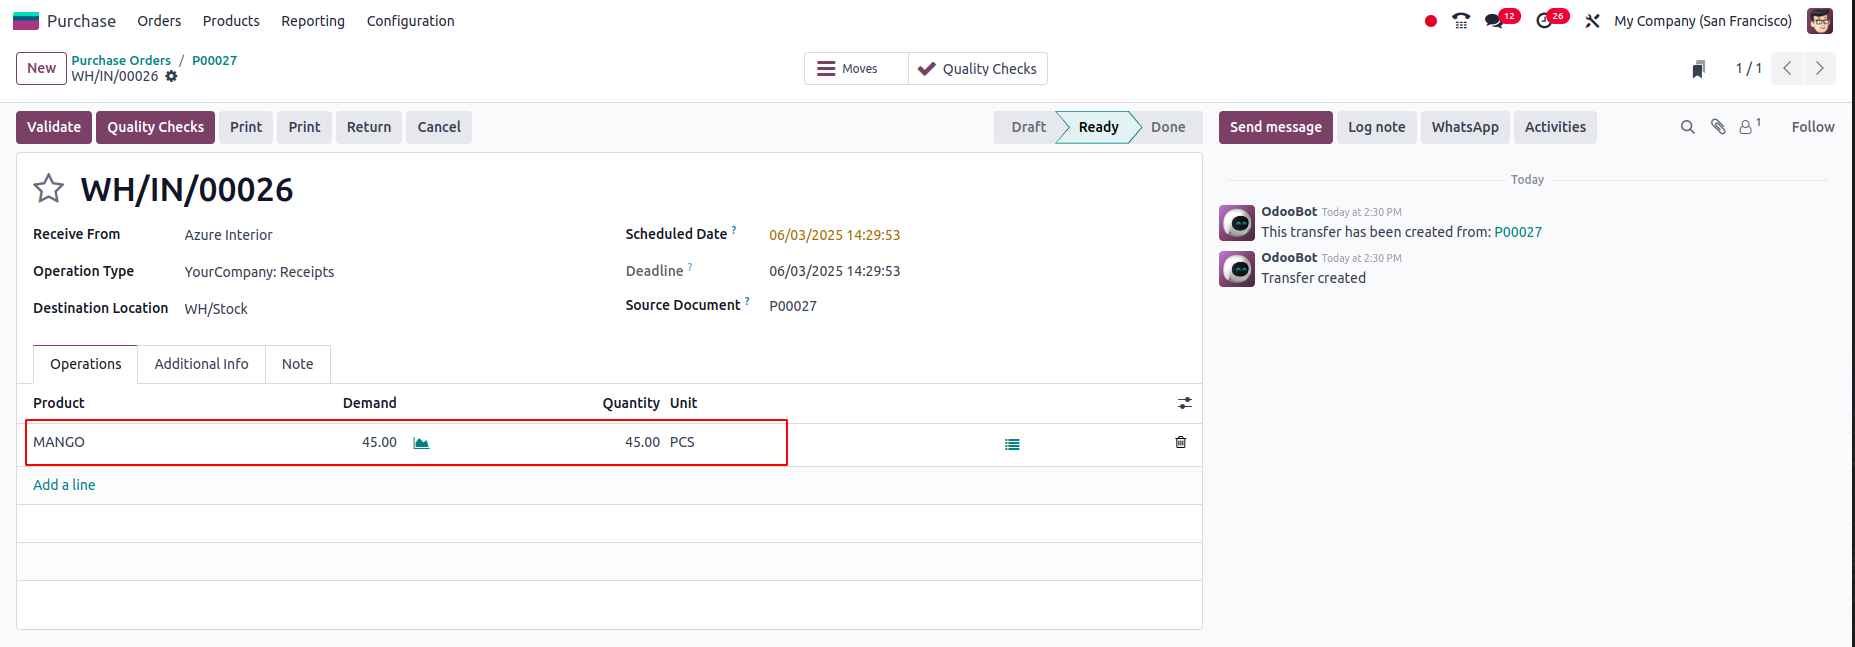Click the Validate button

[54, 127]
